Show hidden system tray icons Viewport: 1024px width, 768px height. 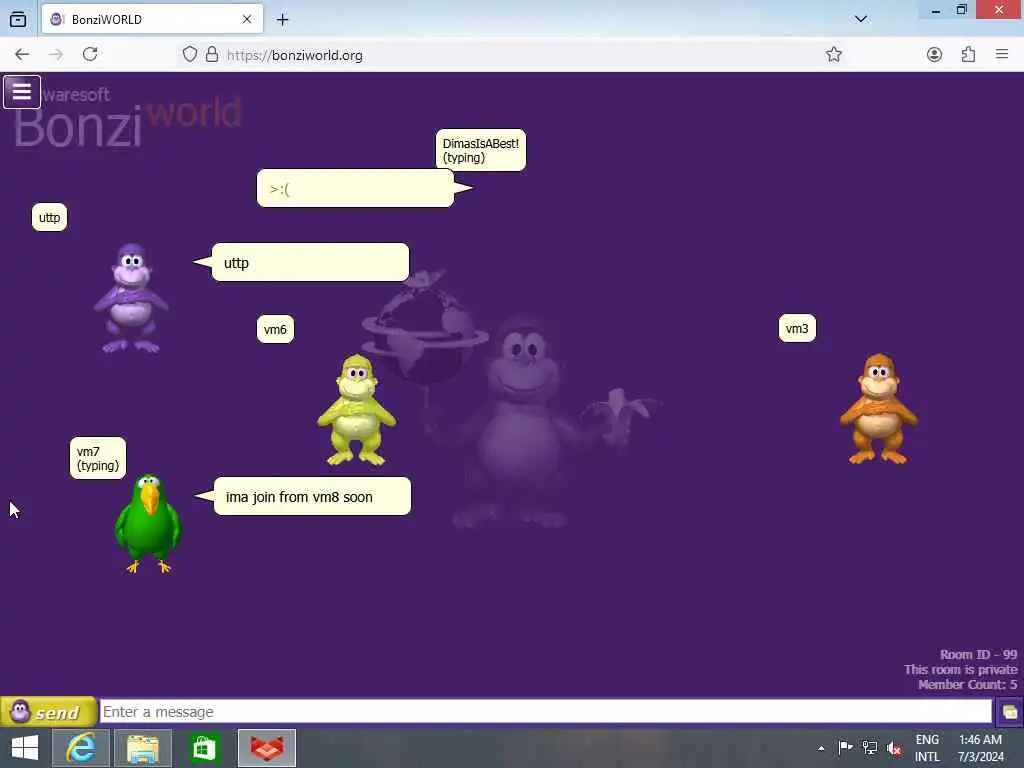click(x=821, y=748)
